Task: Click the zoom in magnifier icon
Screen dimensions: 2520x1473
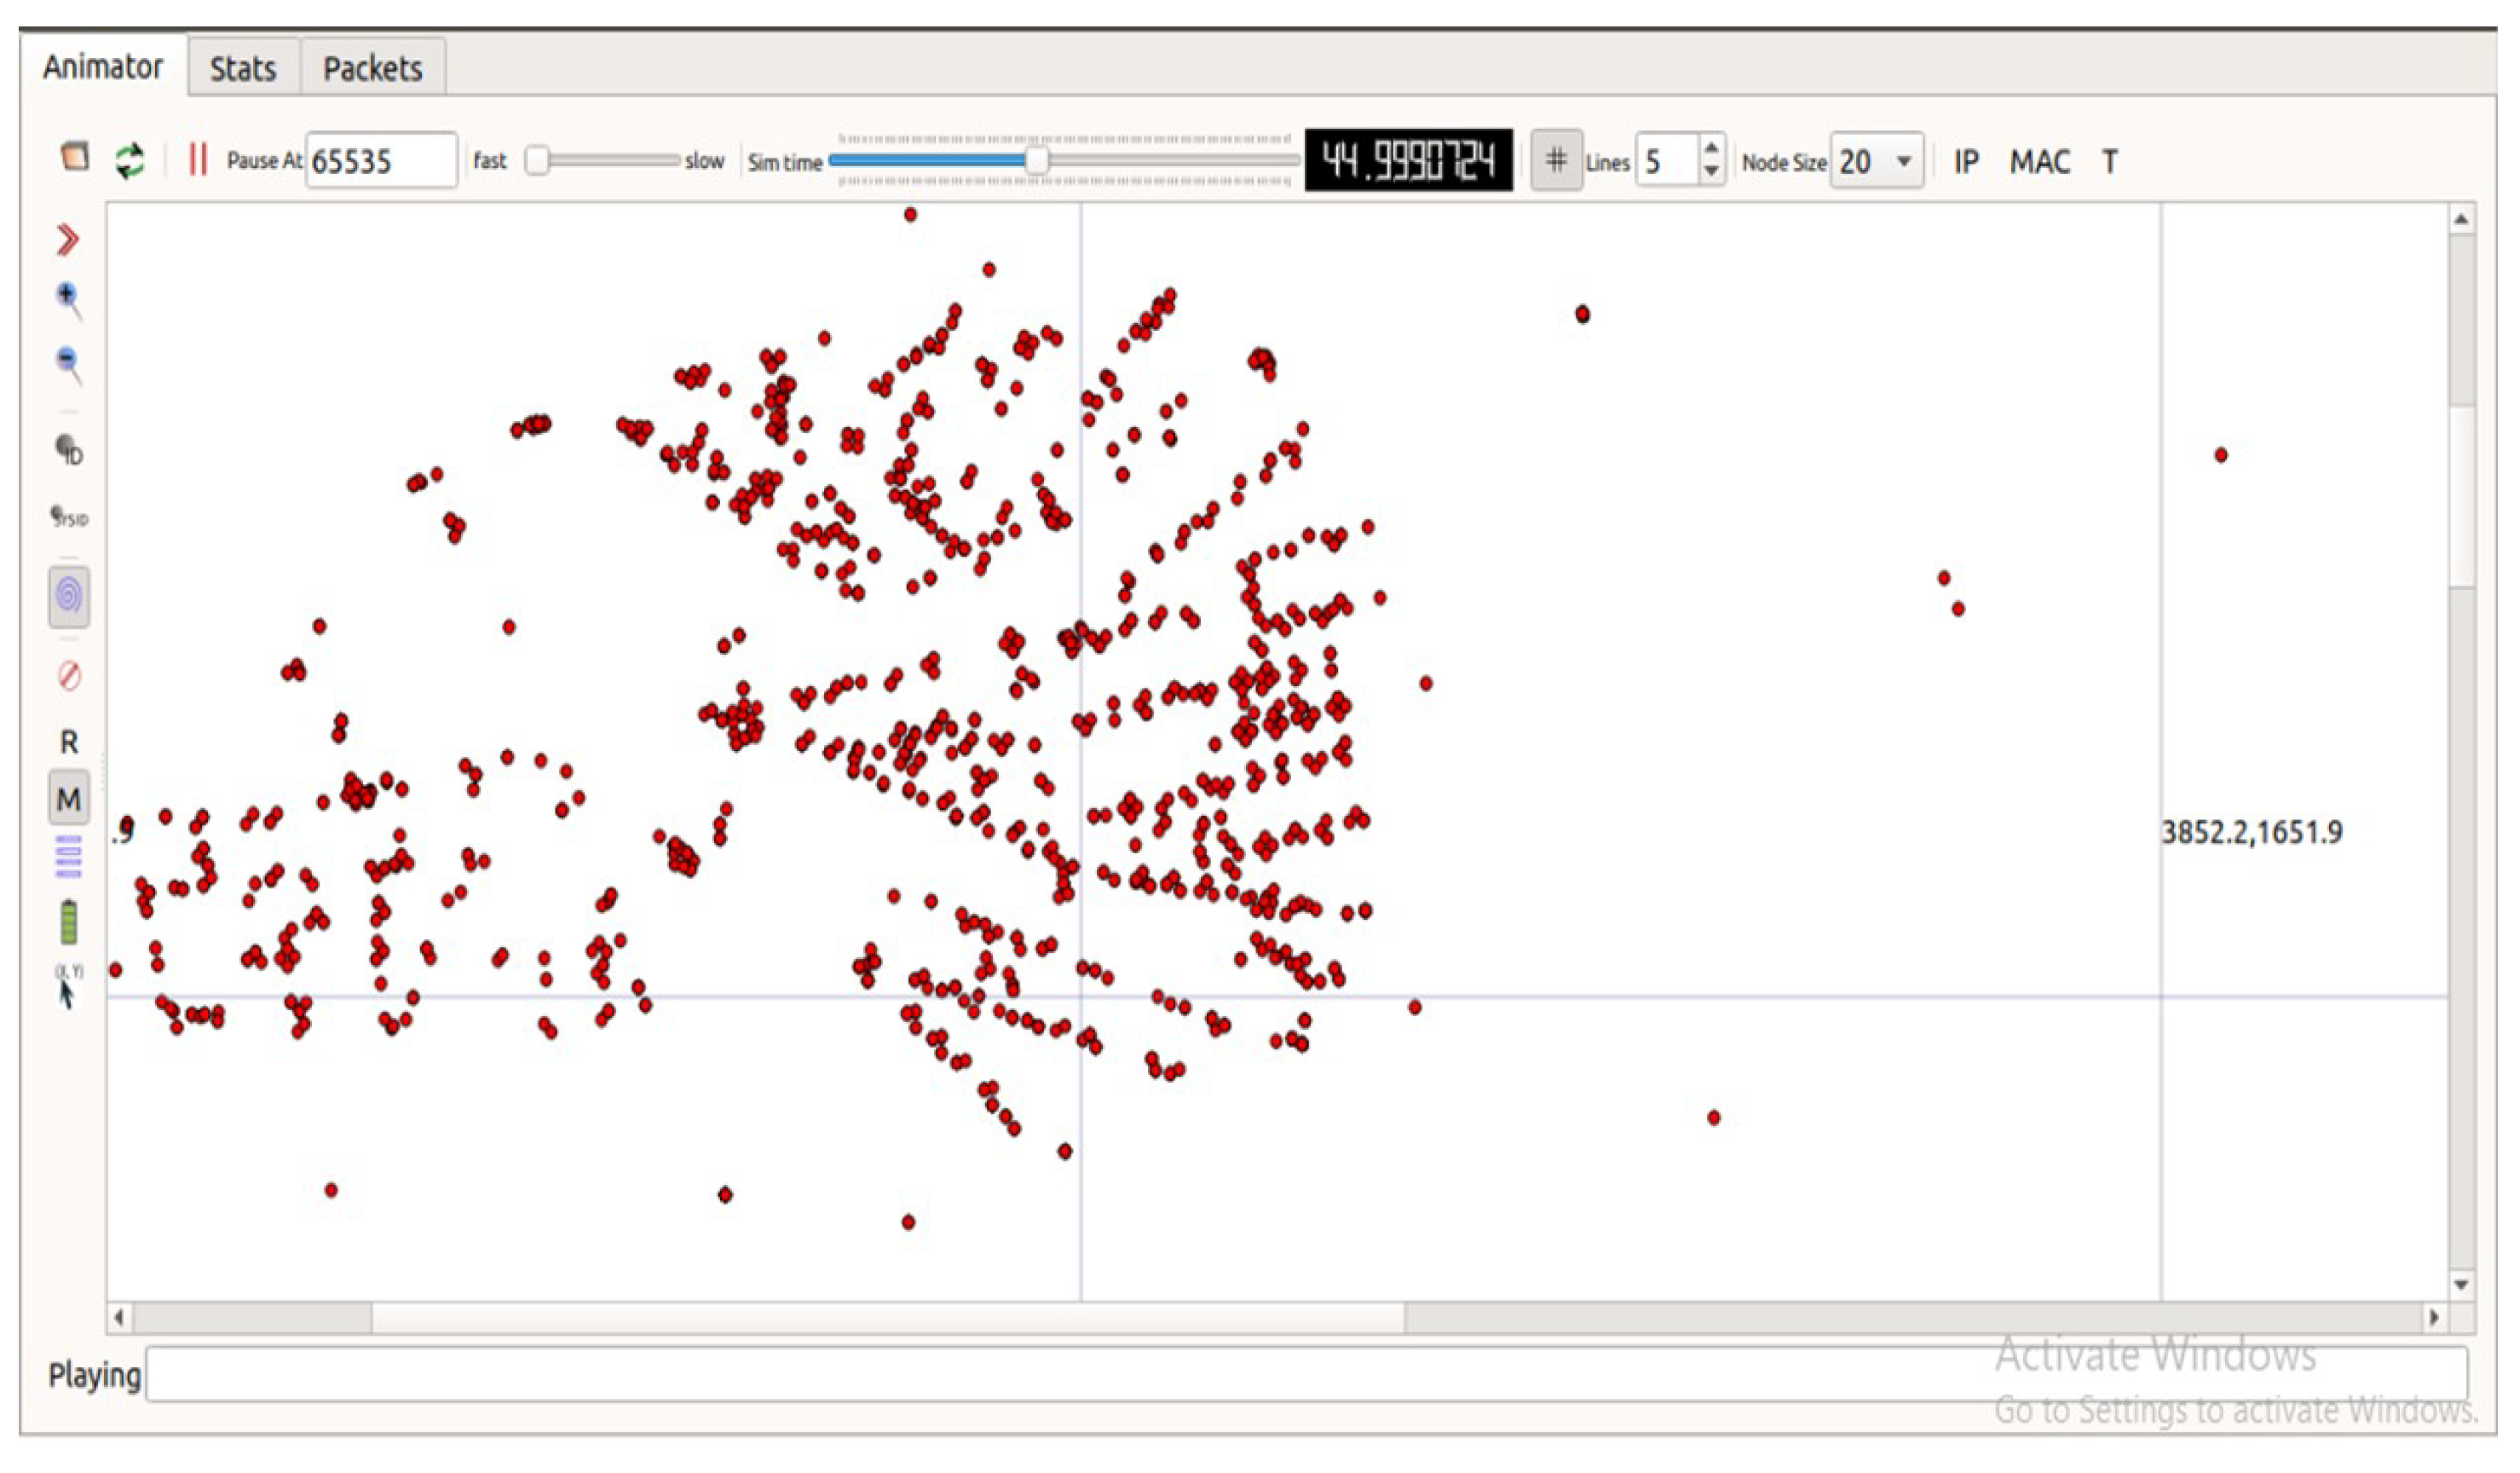Action: click(68, 298)
